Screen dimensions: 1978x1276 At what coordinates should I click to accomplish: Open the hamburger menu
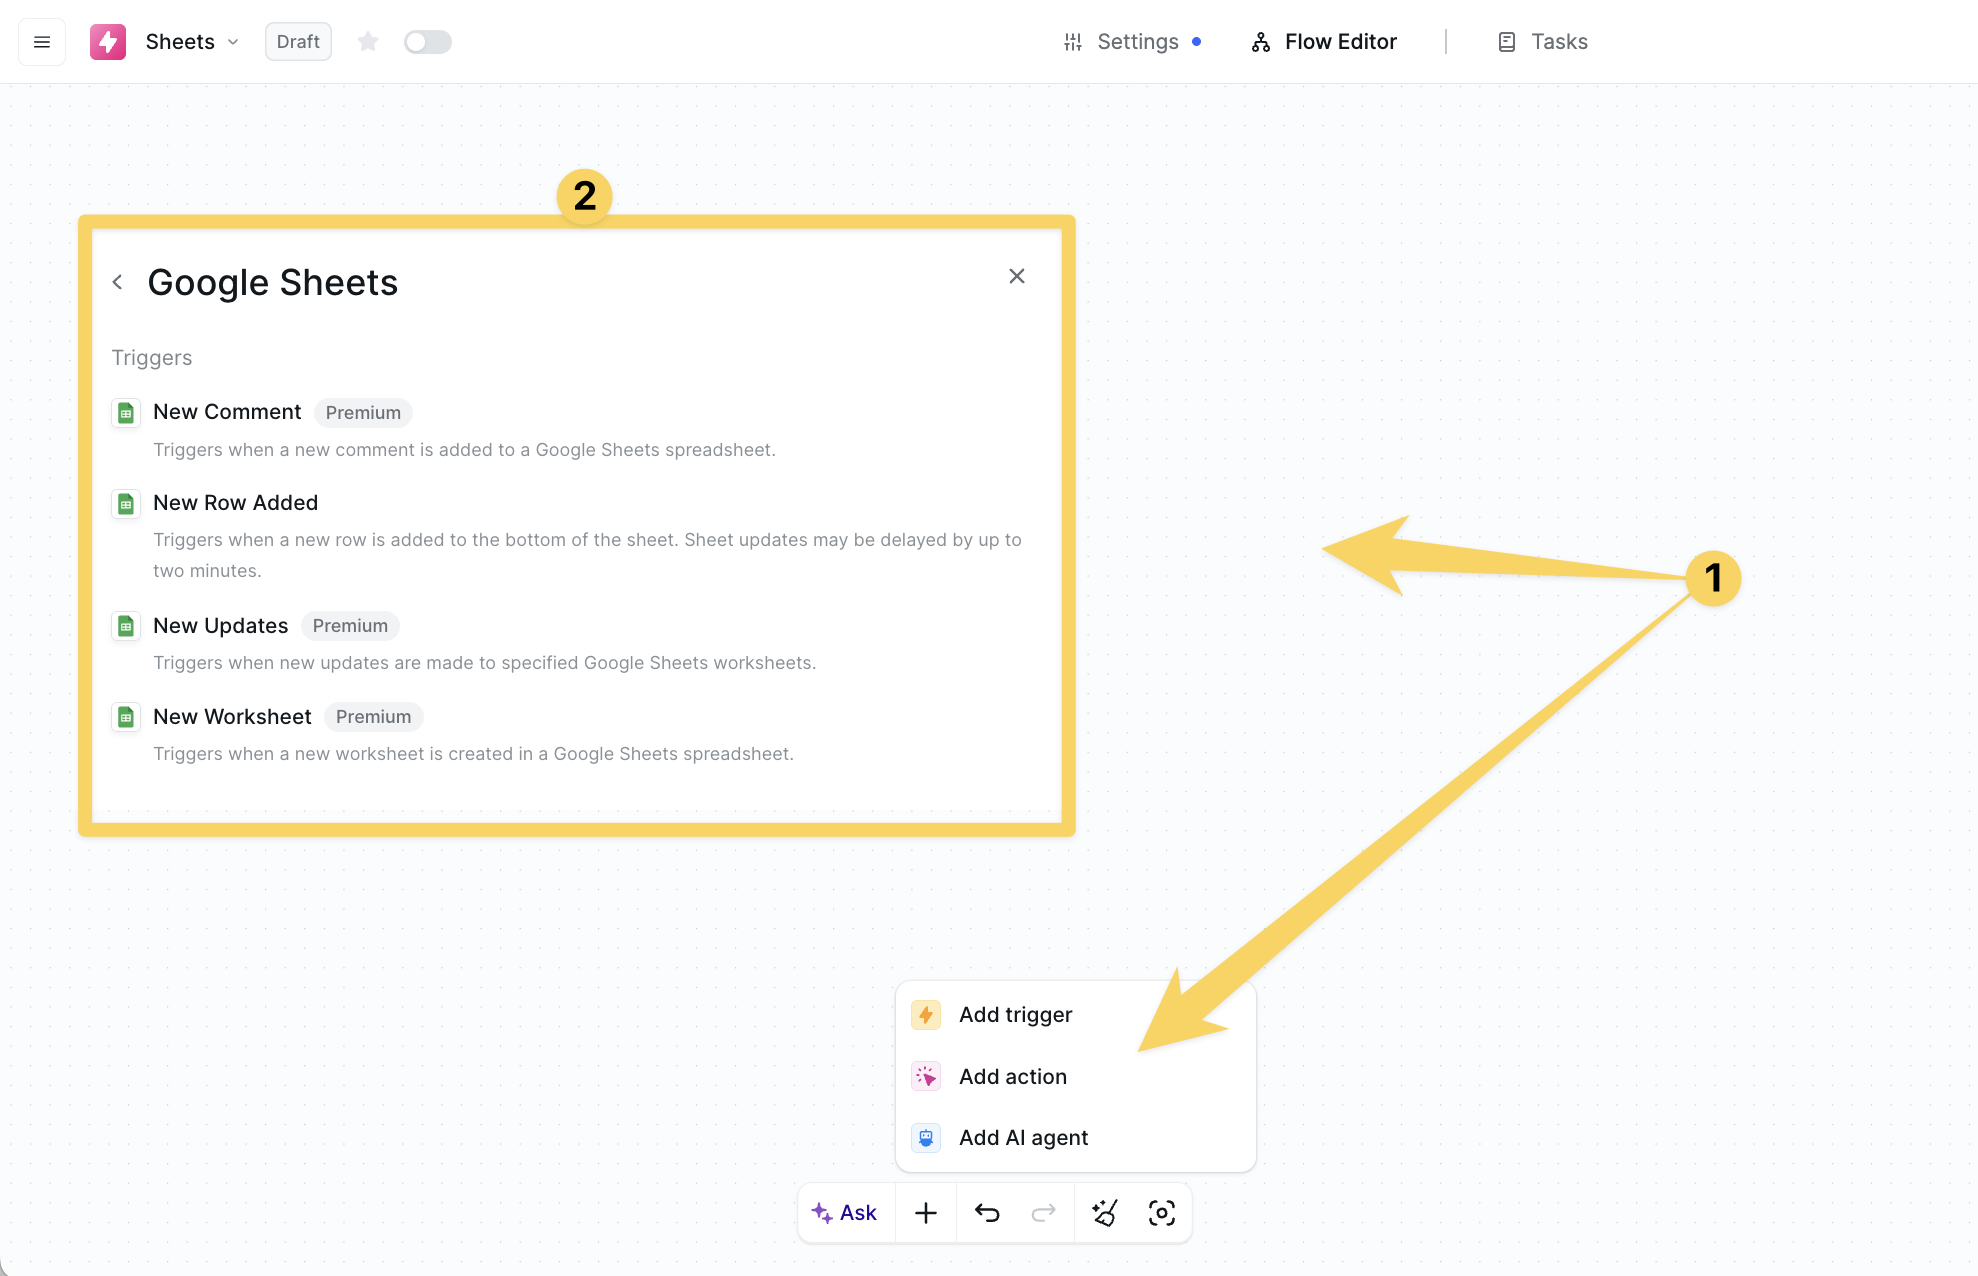[x=42, y=42]
